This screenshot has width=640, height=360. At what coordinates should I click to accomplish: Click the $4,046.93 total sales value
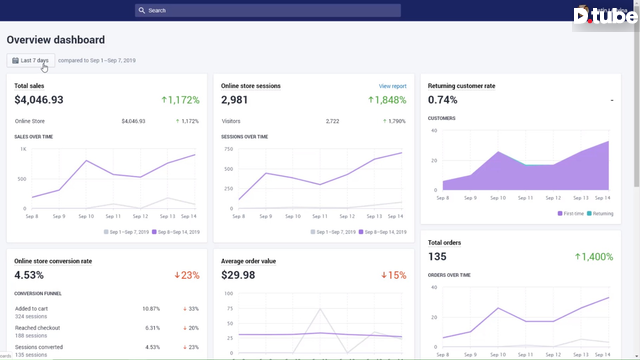tap(39, 100)
